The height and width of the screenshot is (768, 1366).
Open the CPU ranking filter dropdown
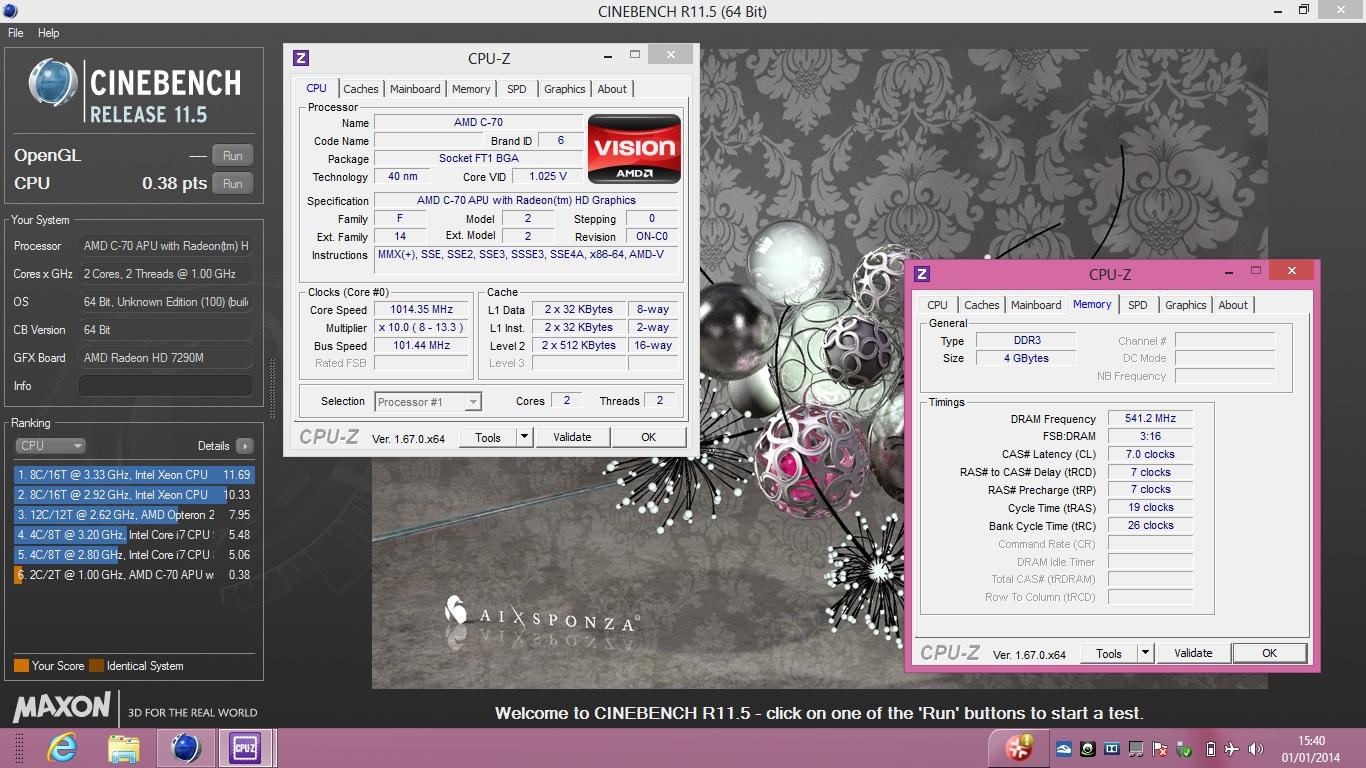50,446
